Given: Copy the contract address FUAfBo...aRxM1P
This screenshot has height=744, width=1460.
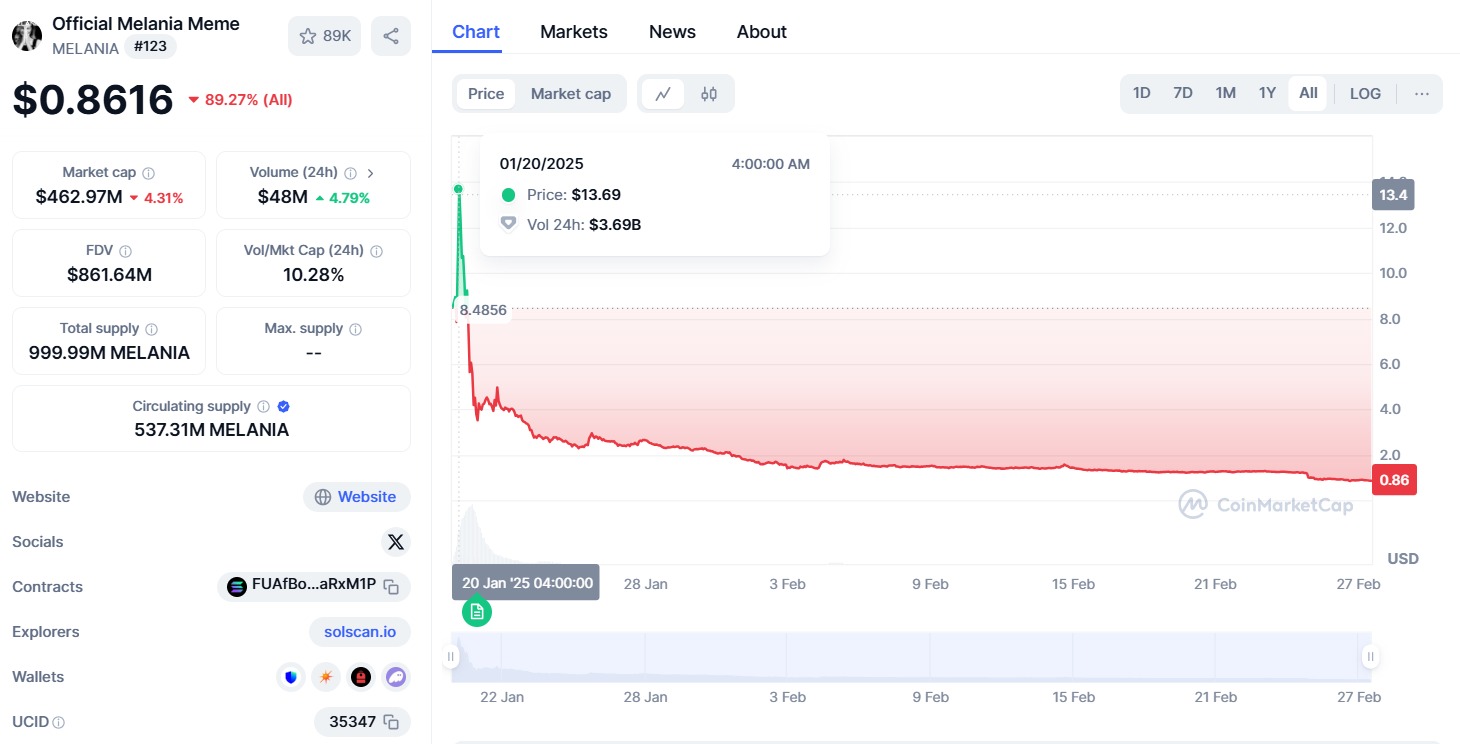Looking at the screenshot, I should [x=392, y=587].
